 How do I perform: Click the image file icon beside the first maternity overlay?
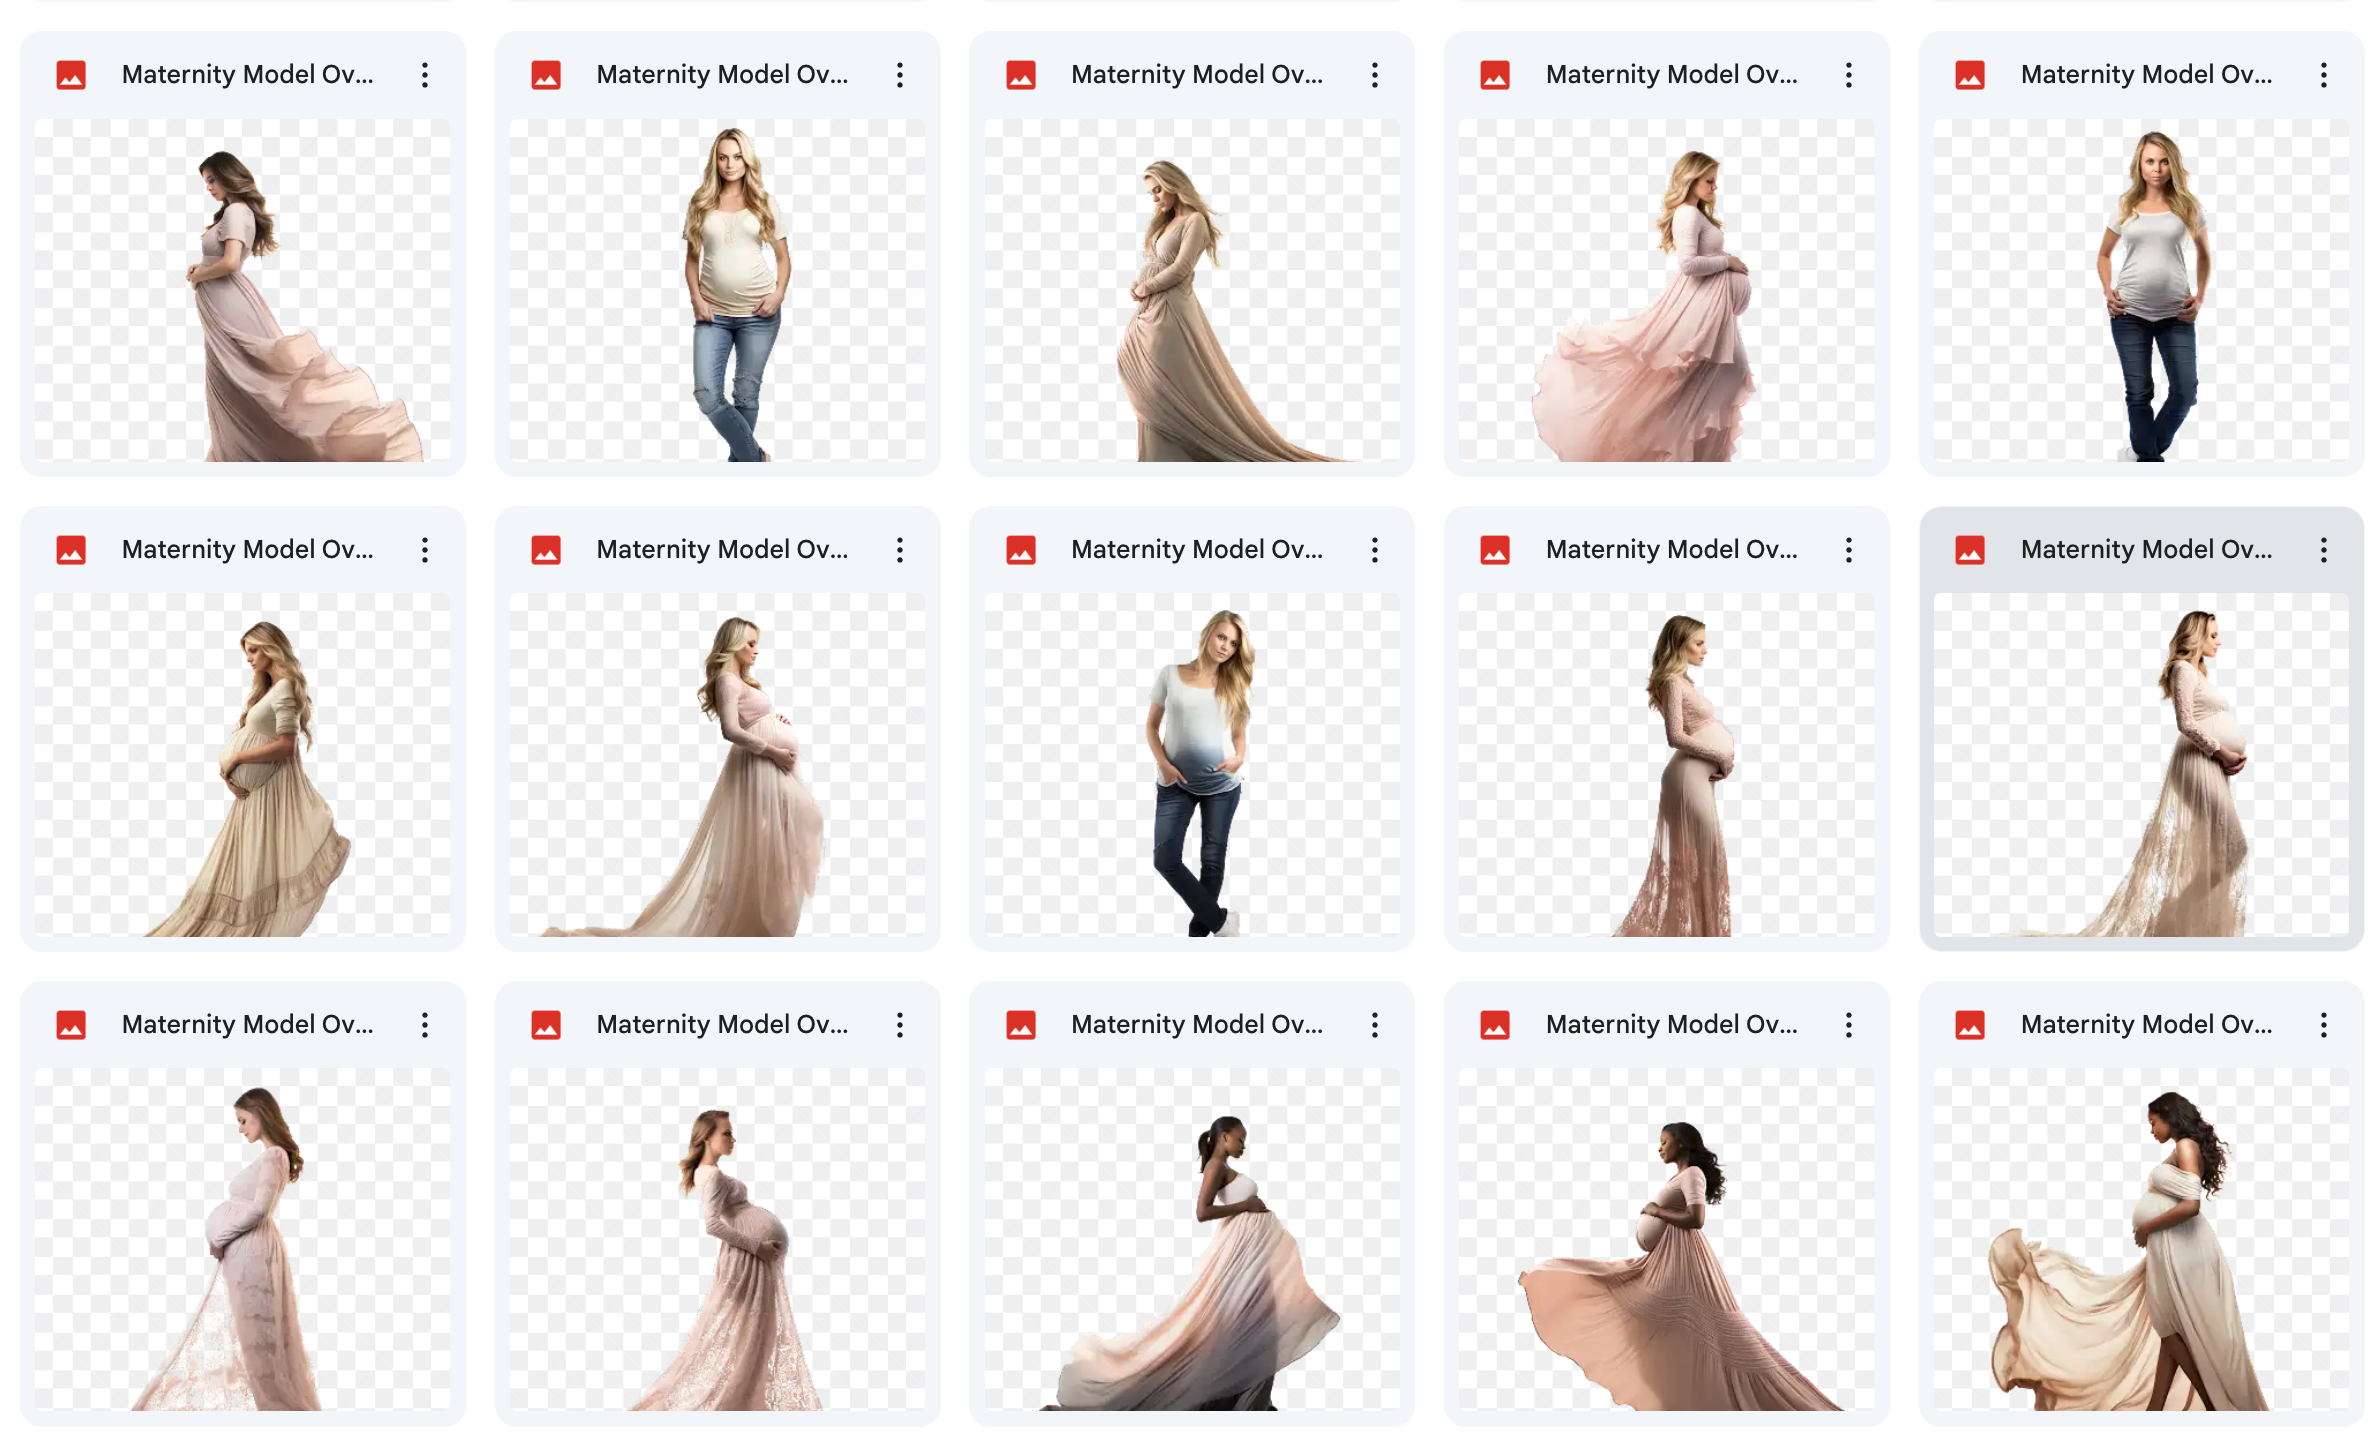(70, 74)
